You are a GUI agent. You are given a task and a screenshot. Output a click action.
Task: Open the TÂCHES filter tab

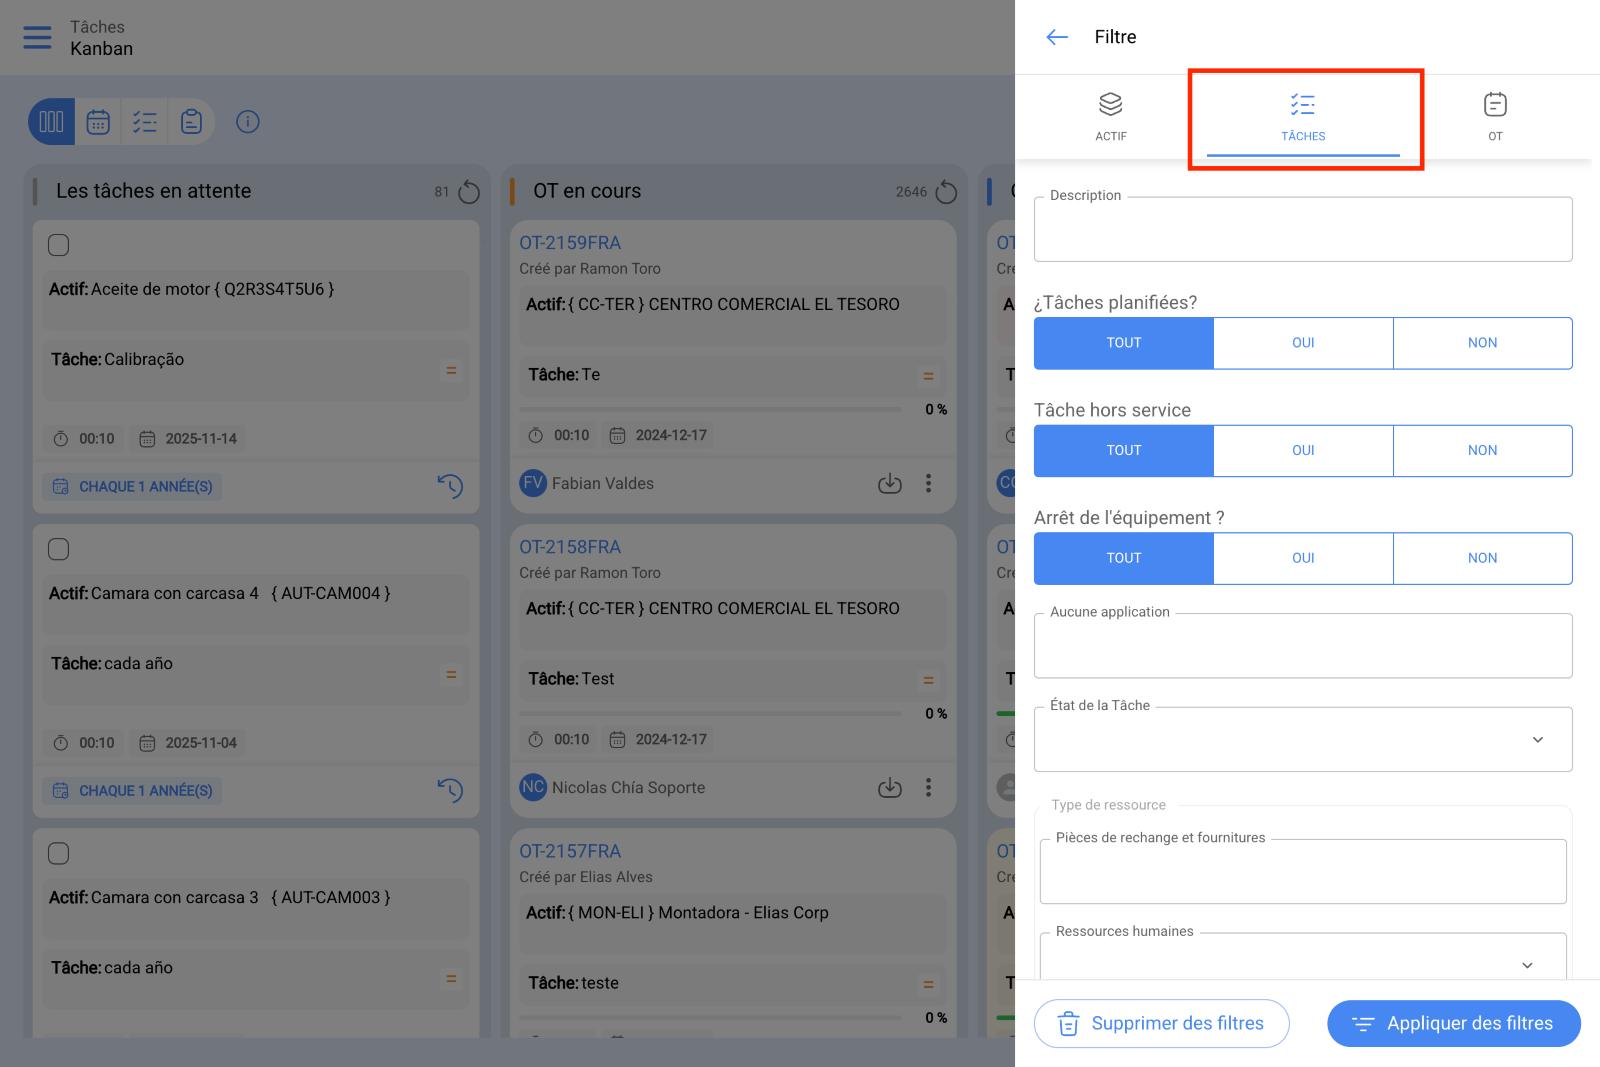tap(1303, 116)
